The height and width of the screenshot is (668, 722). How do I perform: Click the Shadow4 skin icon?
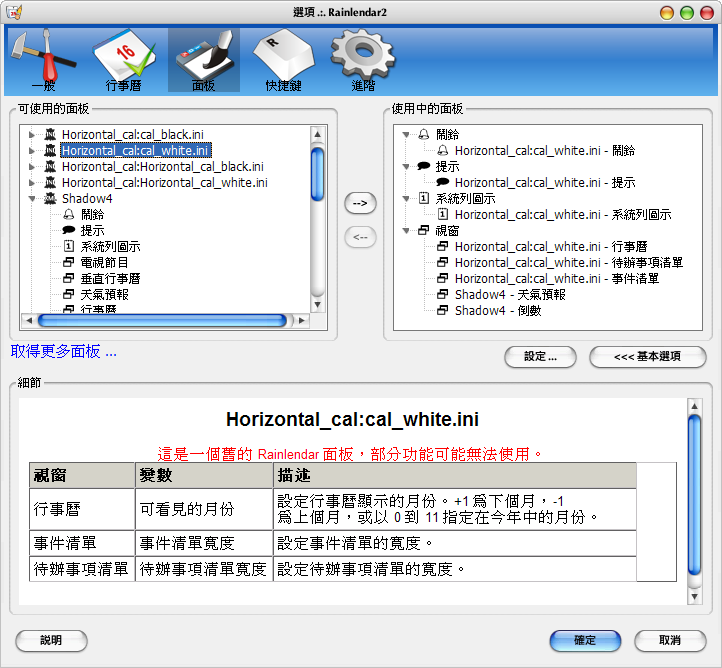50,198
